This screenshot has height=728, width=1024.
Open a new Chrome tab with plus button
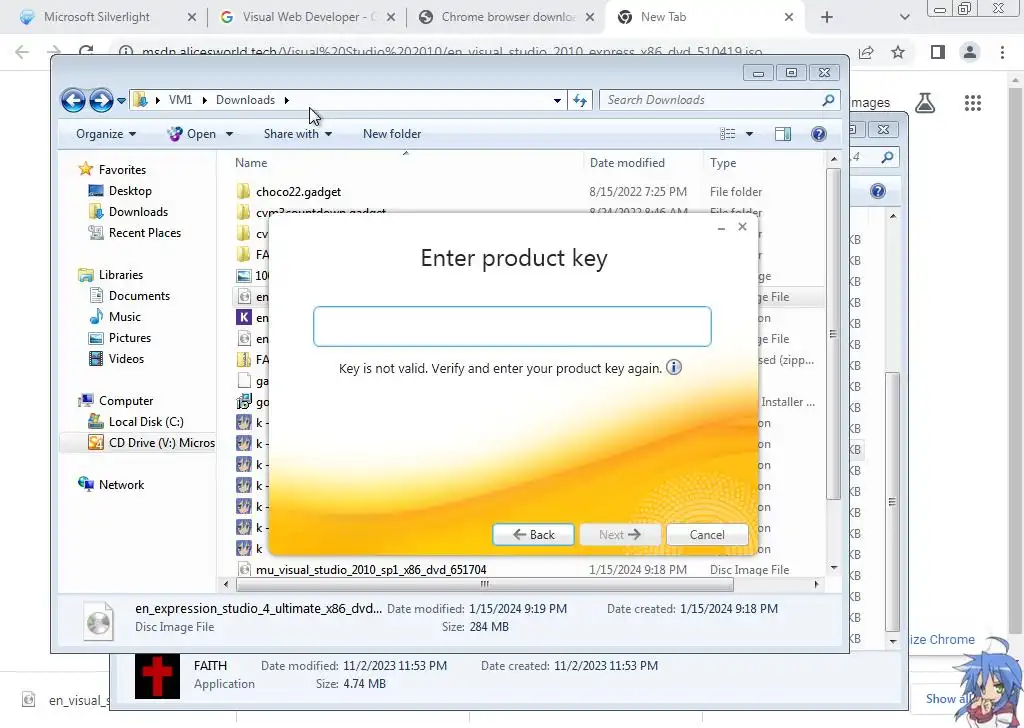coord(827,17)
